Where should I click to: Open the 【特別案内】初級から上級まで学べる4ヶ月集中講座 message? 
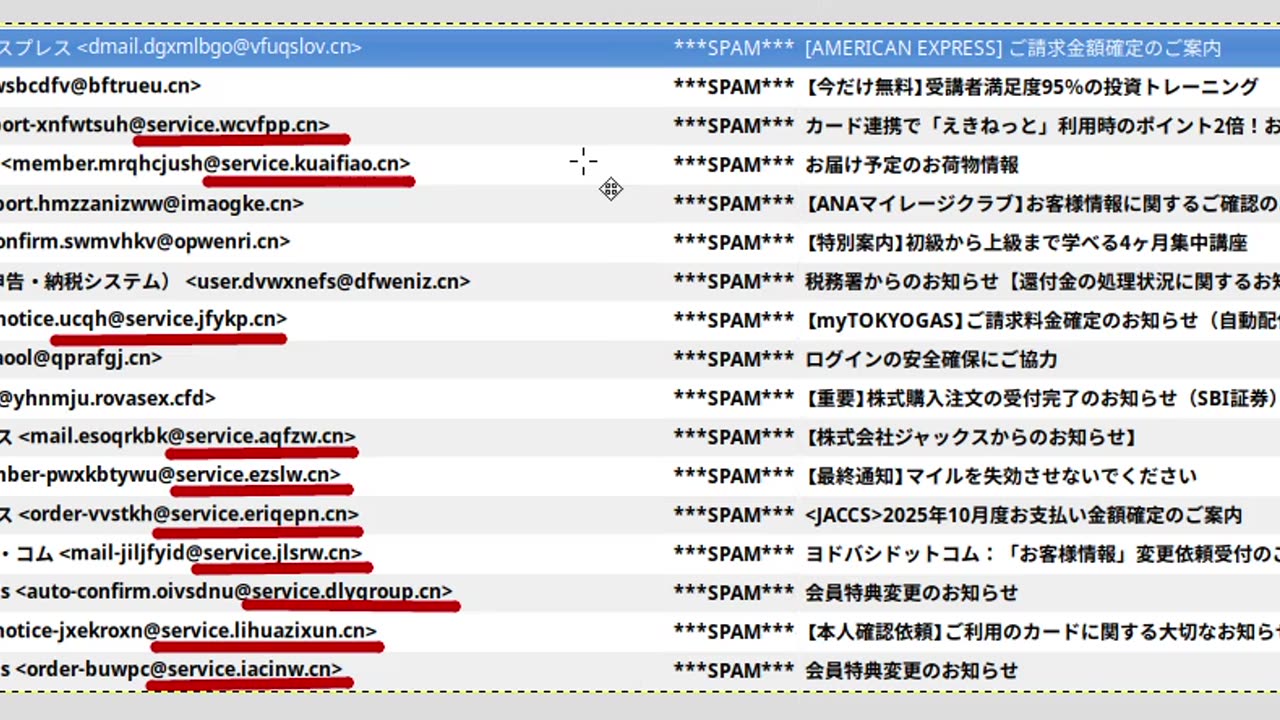click(x=1026, y=243)
